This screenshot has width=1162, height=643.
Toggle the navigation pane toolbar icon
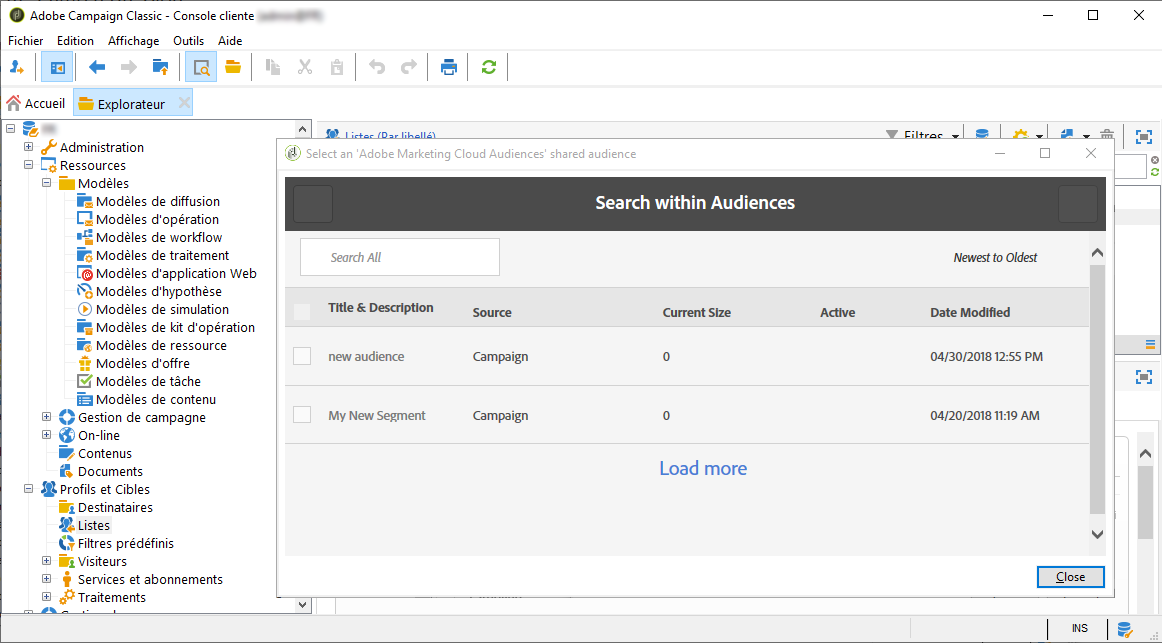[x=57, y=67]
